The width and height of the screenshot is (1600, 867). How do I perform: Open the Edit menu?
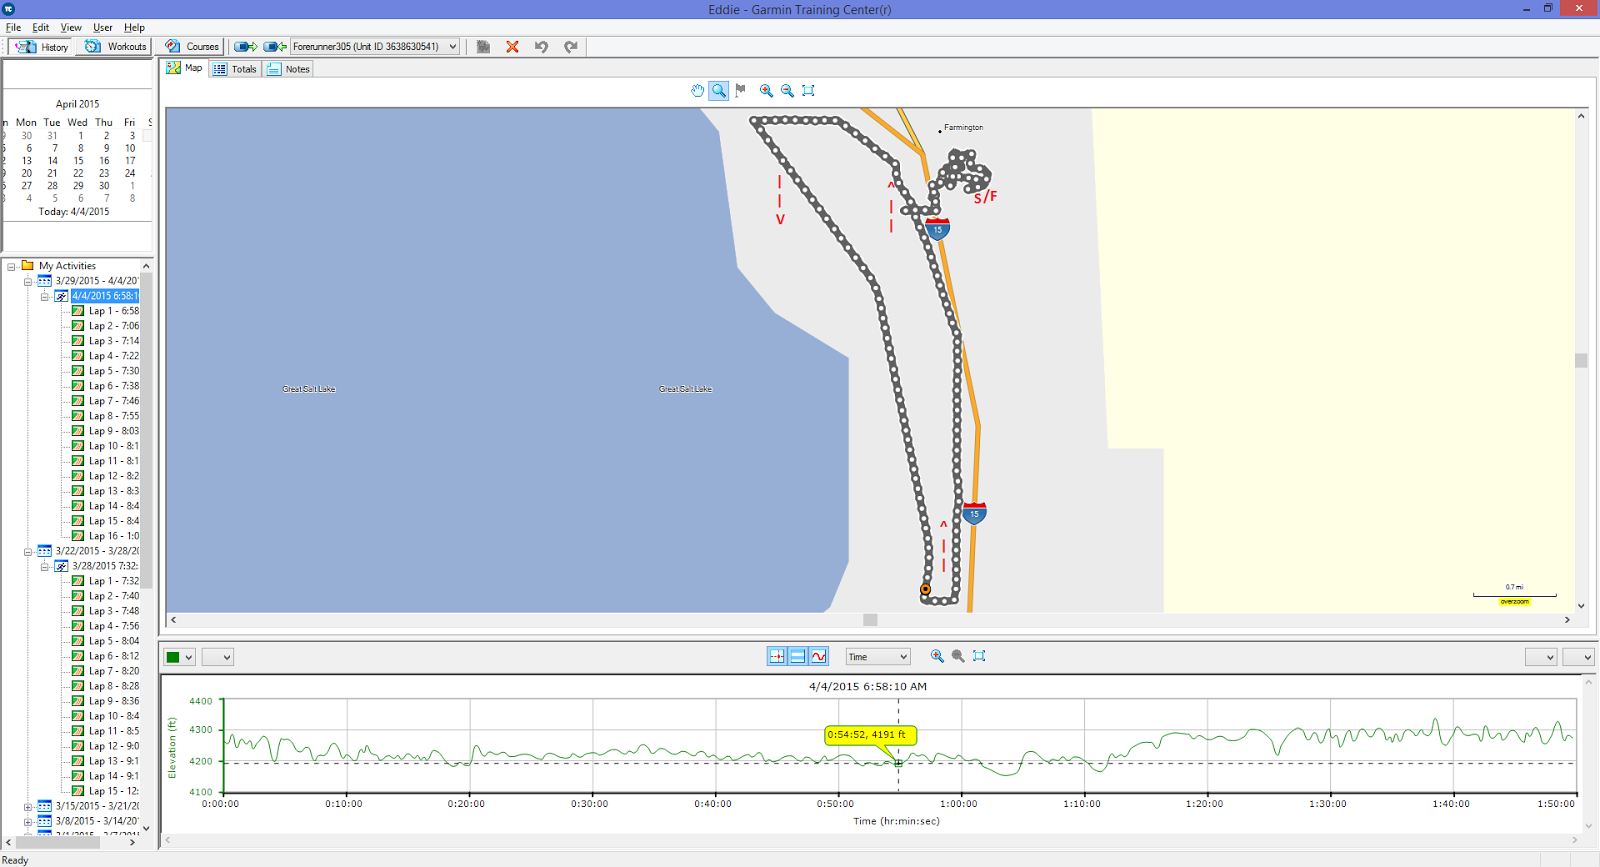point(41,28)
